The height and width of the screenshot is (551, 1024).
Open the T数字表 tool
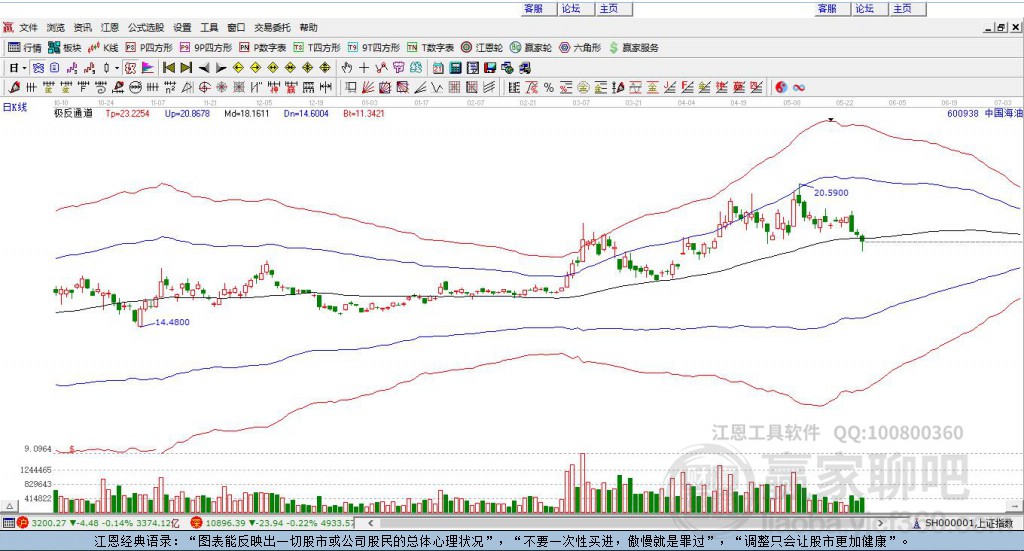pyautogui.click(x=430, y=48)
